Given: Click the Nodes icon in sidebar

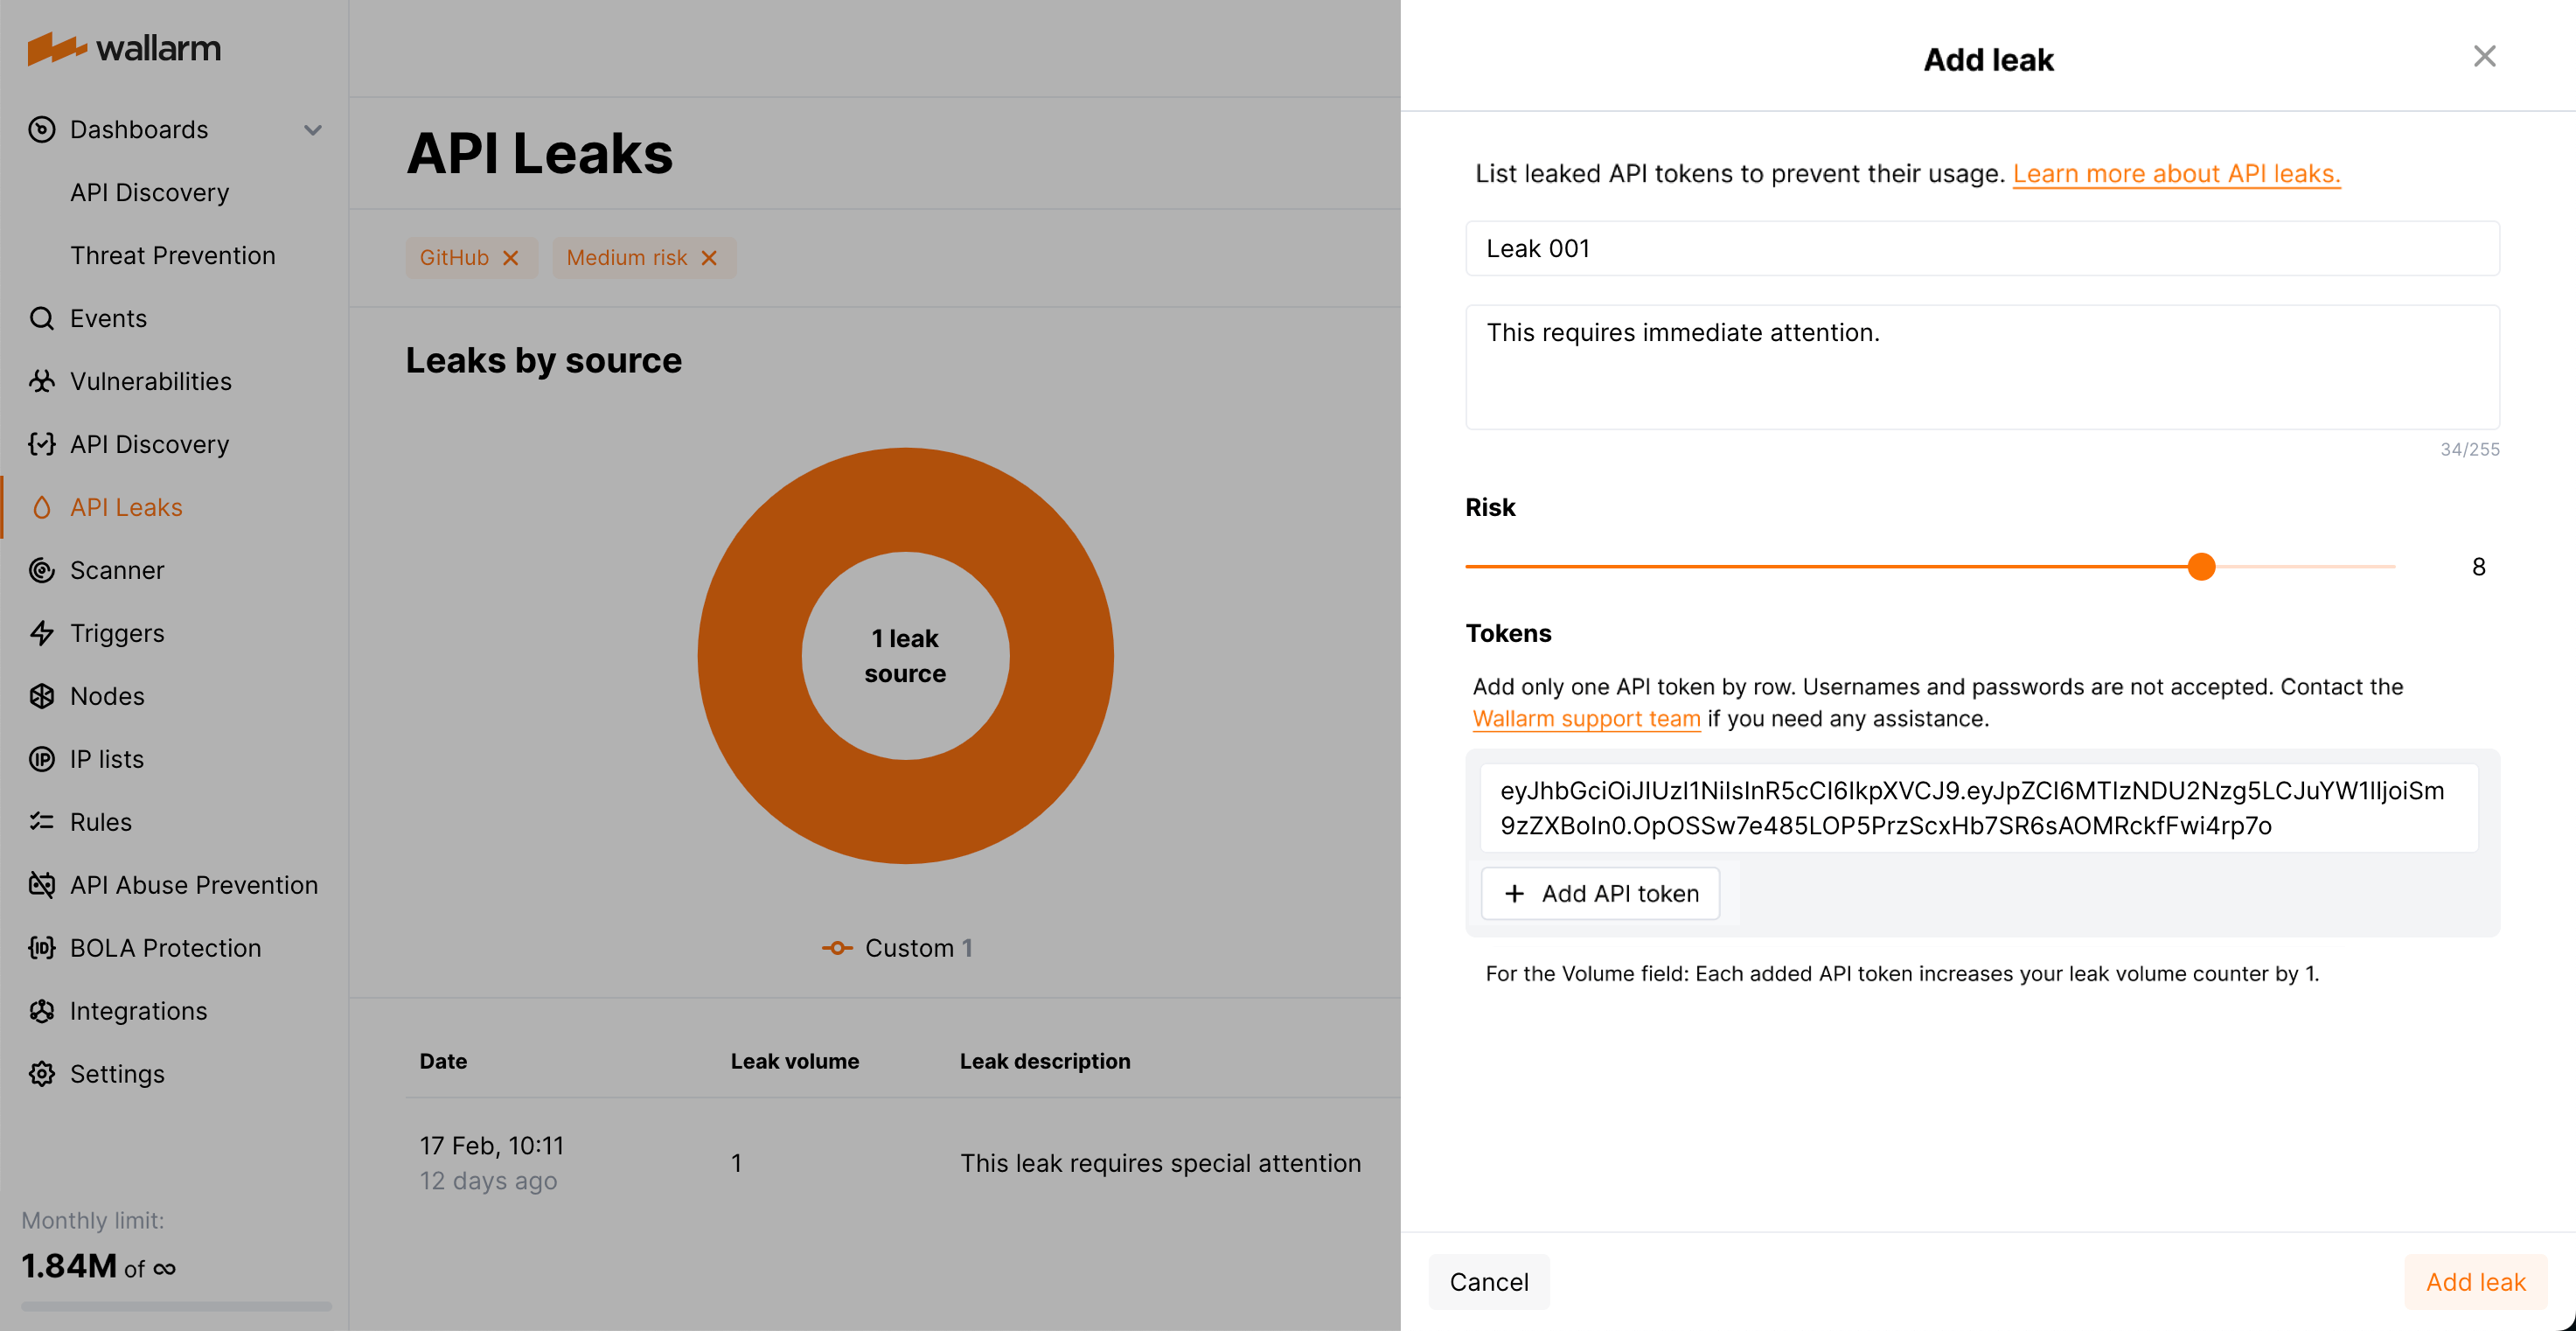Looking at the screenshot, I should (42, 695).
